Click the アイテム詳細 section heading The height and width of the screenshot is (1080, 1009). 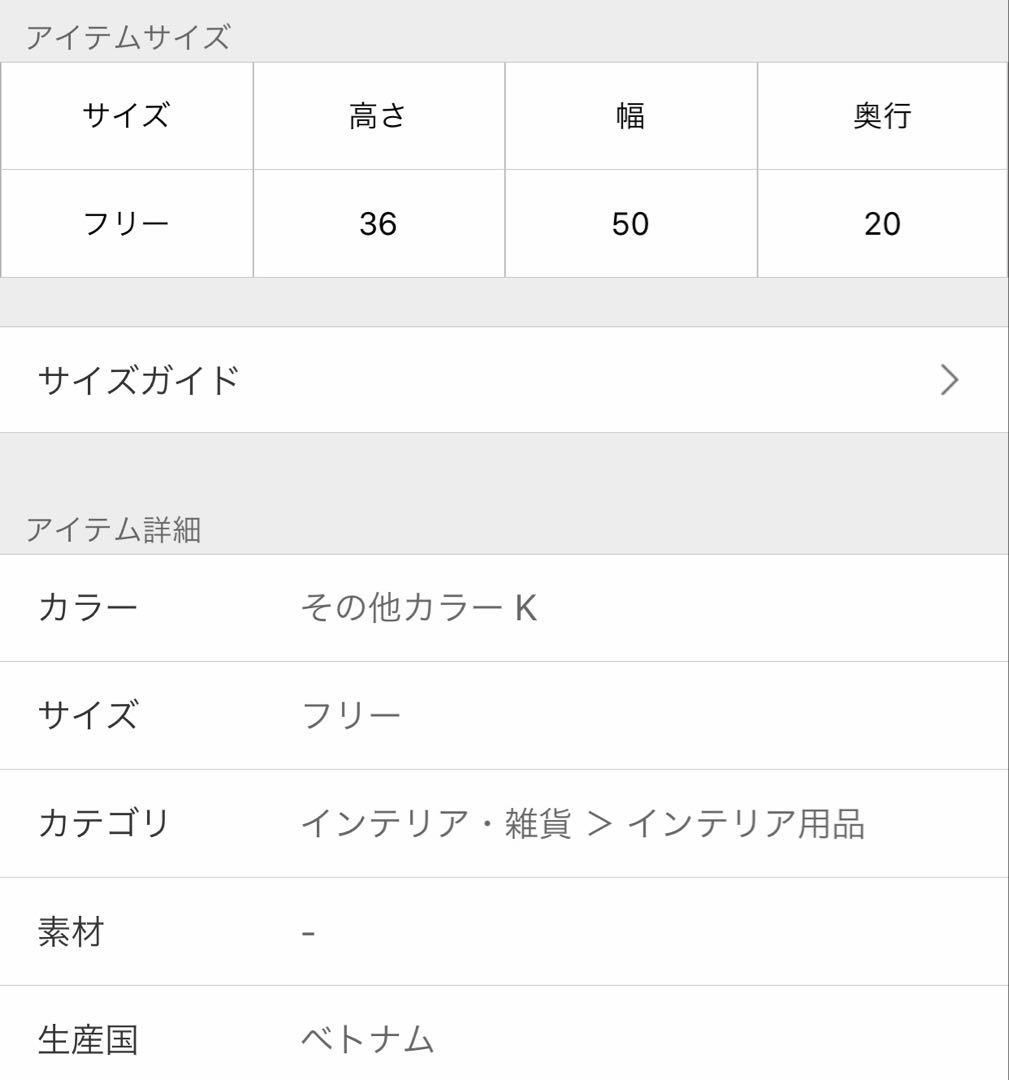tap(113, 529)
